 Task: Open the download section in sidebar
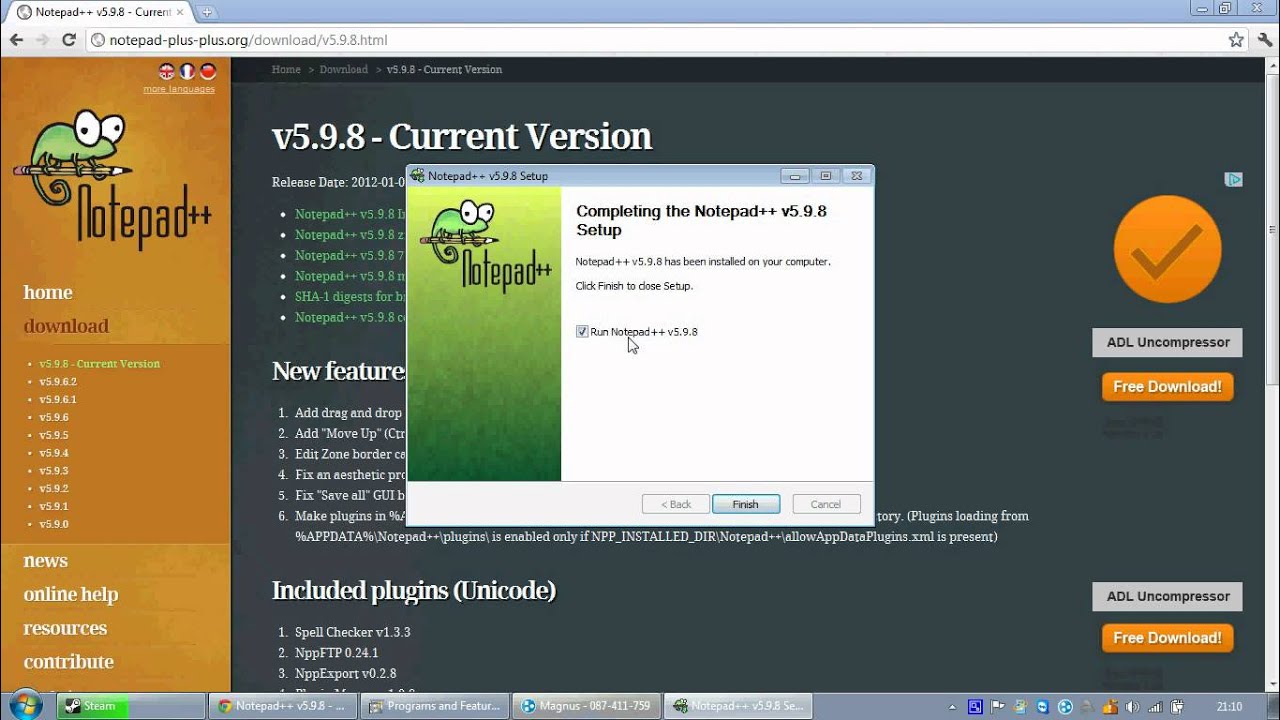(x=66, y=326)
